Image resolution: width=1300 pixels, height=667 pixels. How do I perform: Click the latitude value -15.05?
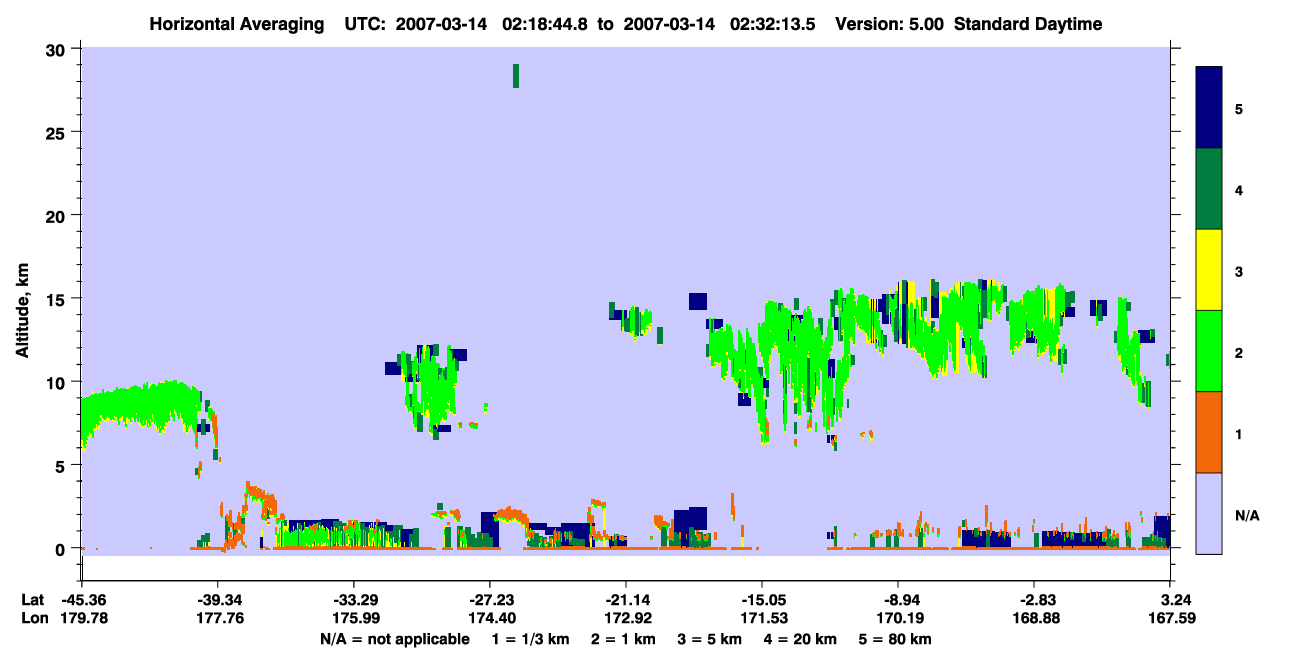(762, 600)
